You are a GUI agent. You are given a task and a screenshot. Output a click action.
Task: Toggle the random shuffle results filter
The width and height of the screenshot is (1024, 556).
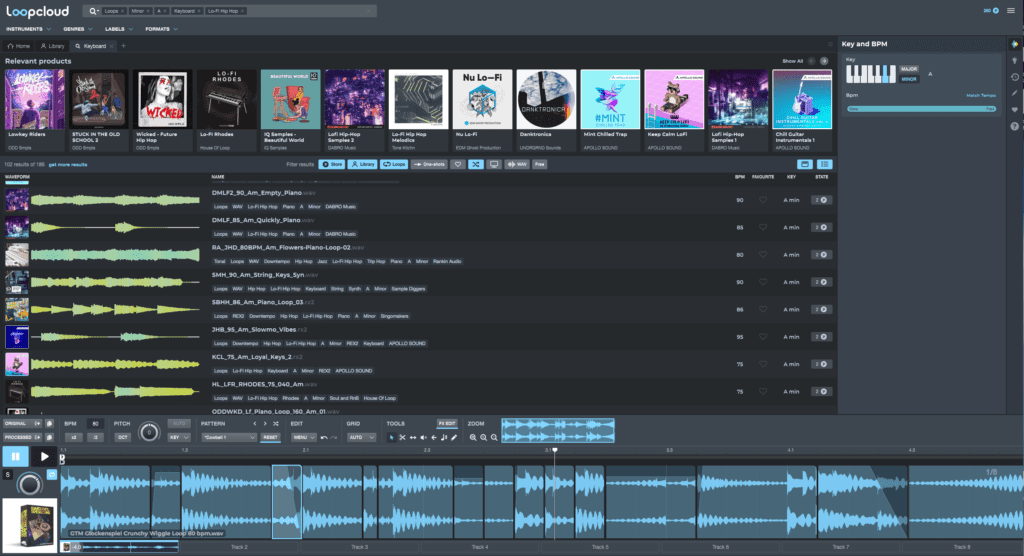pos(475,165)
